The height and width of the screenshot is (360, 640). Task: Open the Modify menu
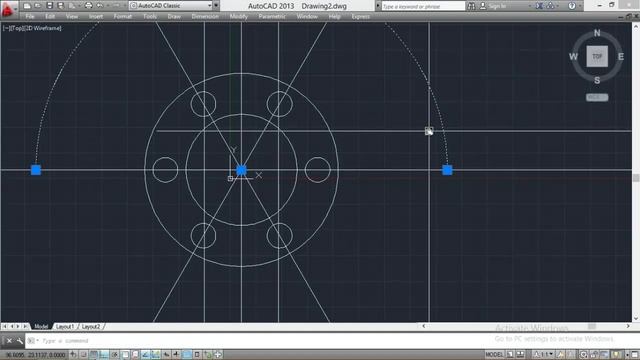click(x=238, y=16)
